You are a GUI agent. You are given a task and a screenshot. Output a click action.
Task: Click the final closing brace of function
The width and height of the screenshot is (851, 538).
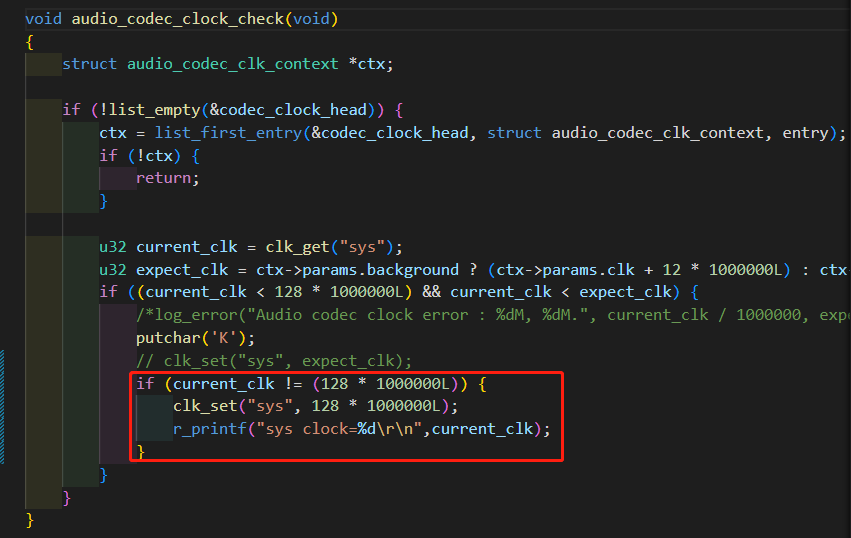30,521
